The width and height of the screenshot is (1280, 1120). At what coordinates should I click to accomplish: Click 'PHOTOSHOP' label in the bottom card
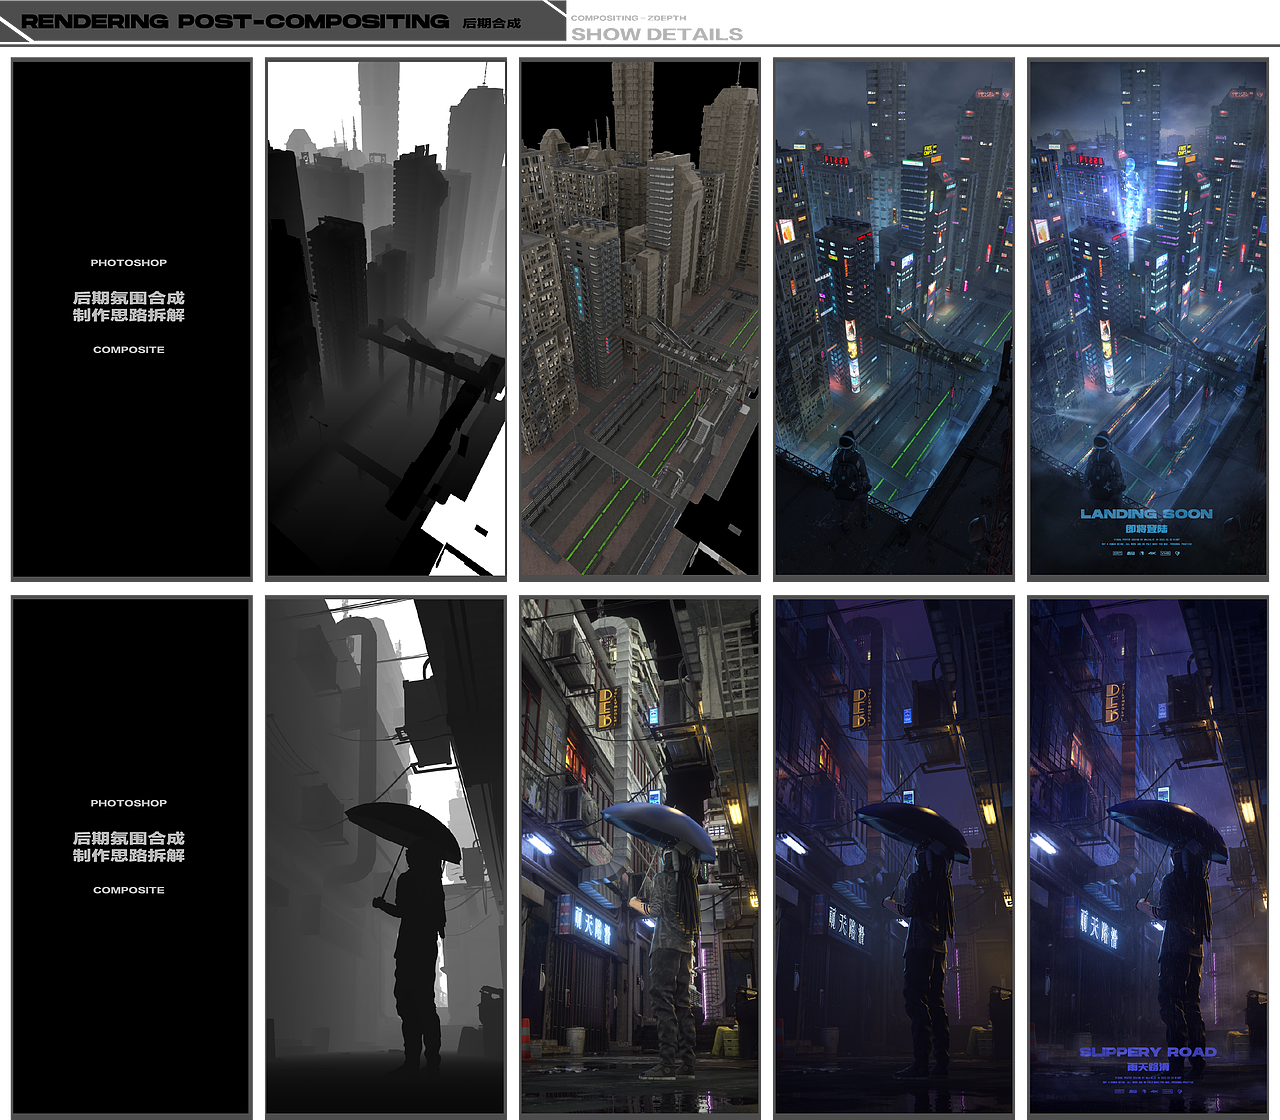(129, 803)
